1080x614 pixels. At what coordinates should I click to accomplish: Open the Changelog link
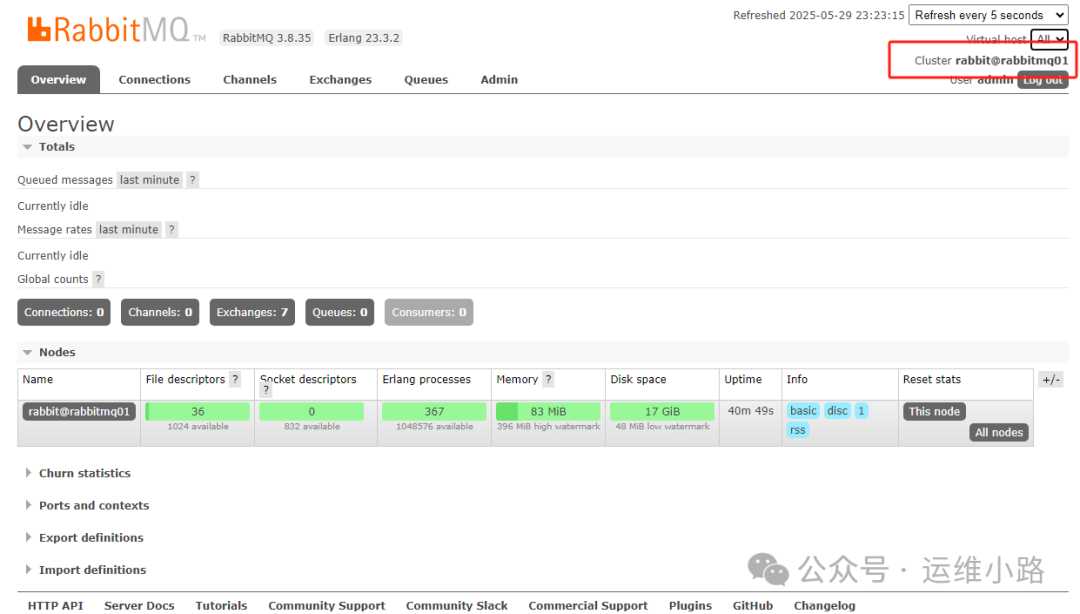824,606
